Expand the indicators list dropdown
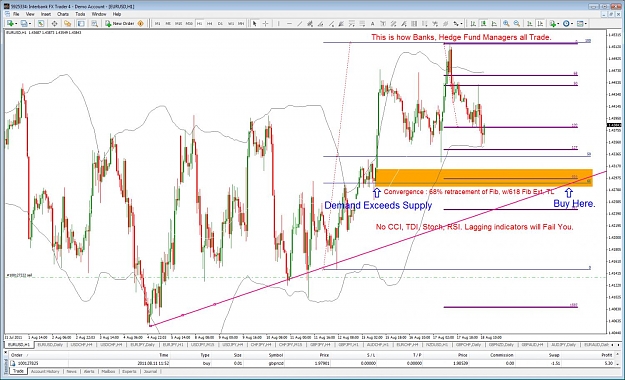Screen dimensions: 625x380 click(558, 24)
